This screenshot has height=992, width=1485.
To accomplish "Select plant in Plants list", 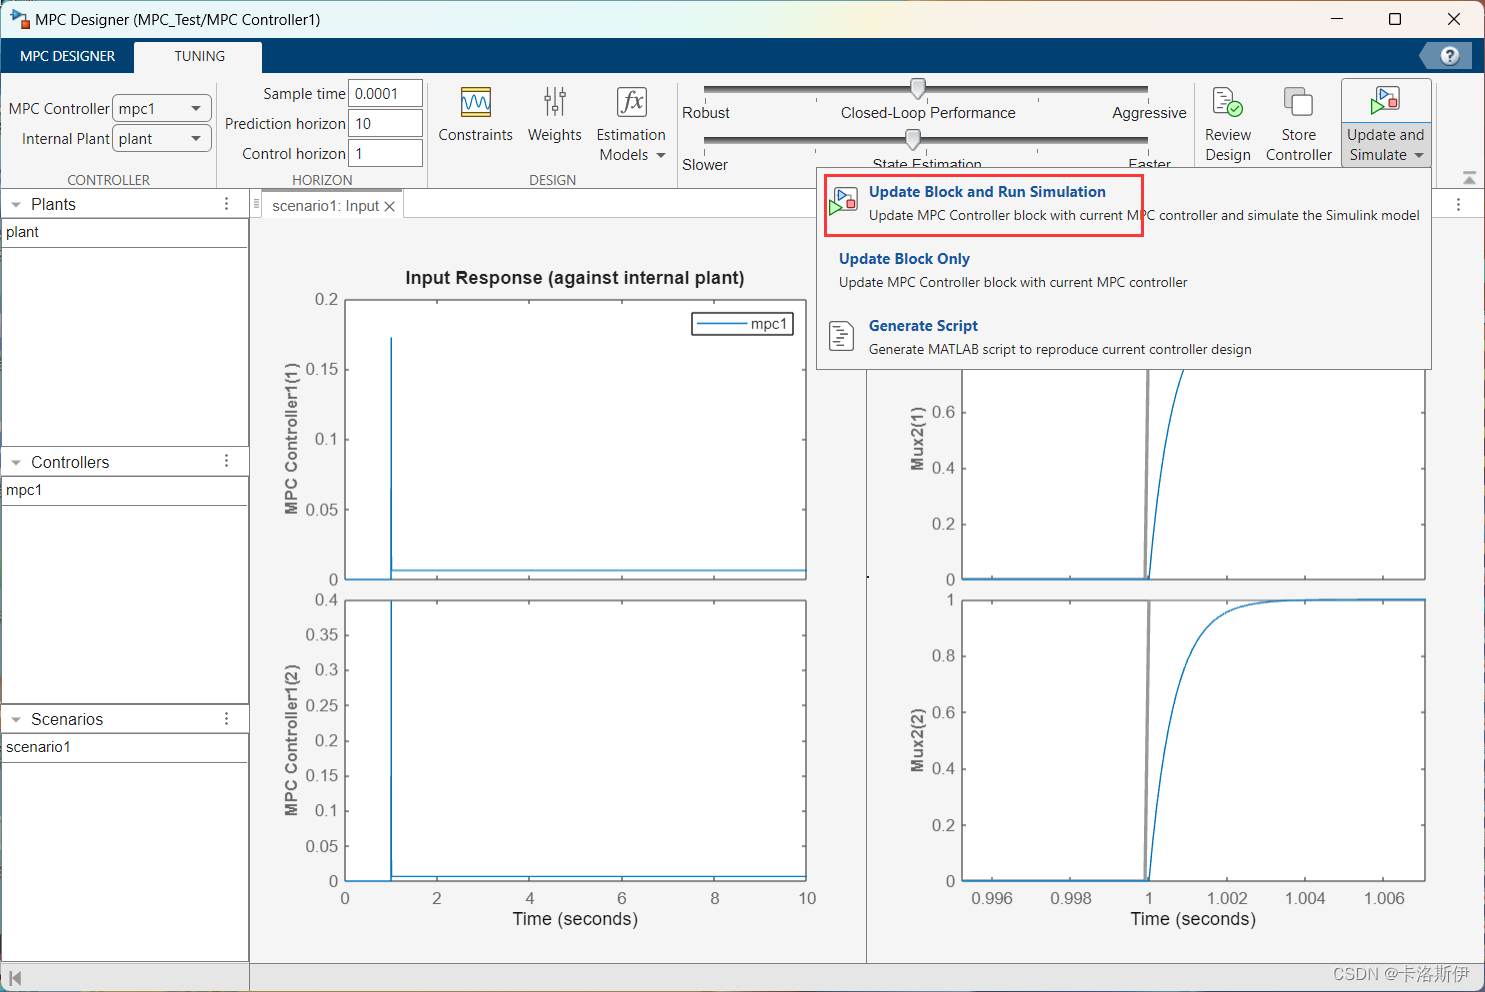I will coord(125,232).
